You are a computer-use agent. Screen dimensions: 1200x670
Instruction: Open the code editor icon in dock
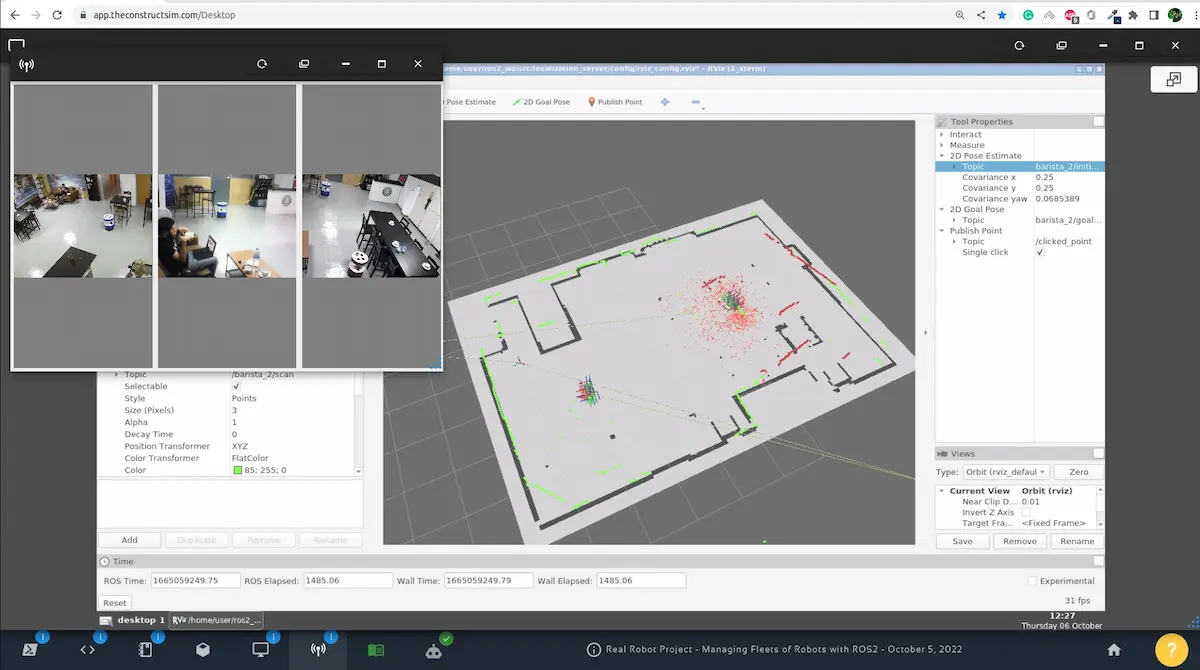tap(88, 649)
